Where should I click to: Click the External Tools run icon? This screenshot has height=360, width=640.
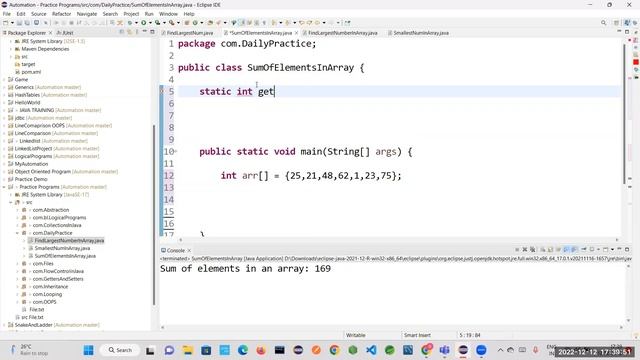[171, 23]
